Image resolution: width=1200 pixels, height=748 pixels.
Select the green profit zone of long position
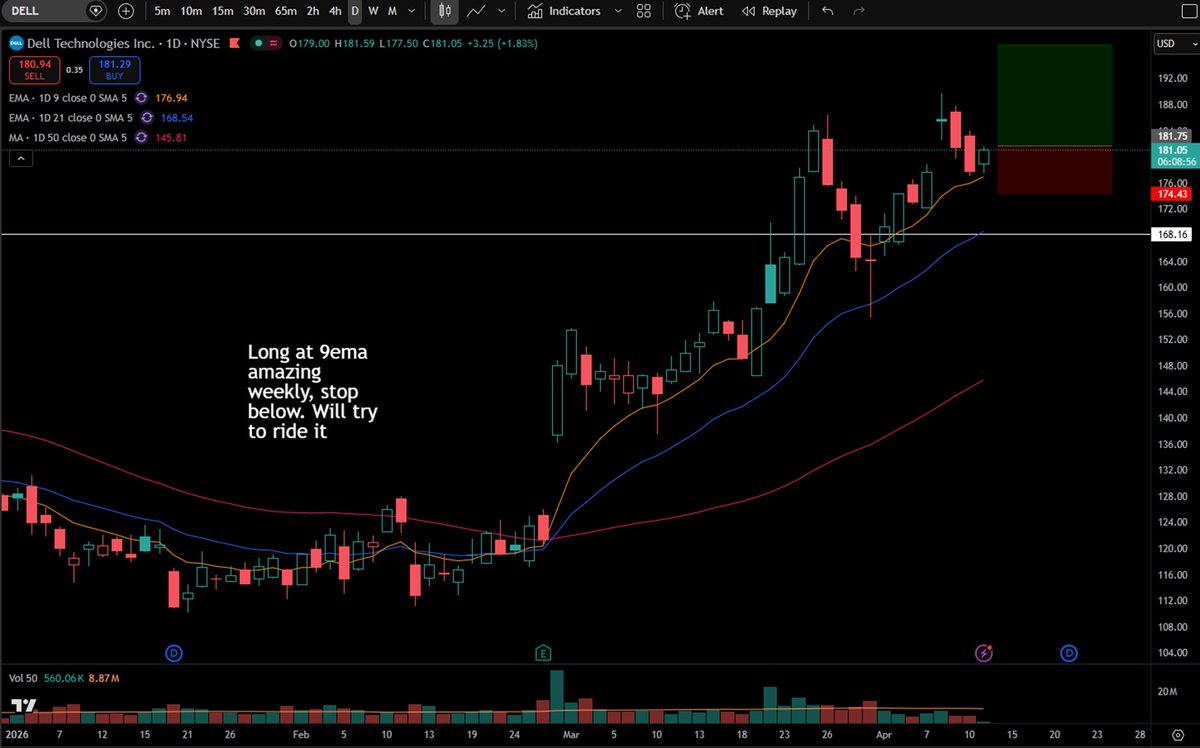(1054, 95)
